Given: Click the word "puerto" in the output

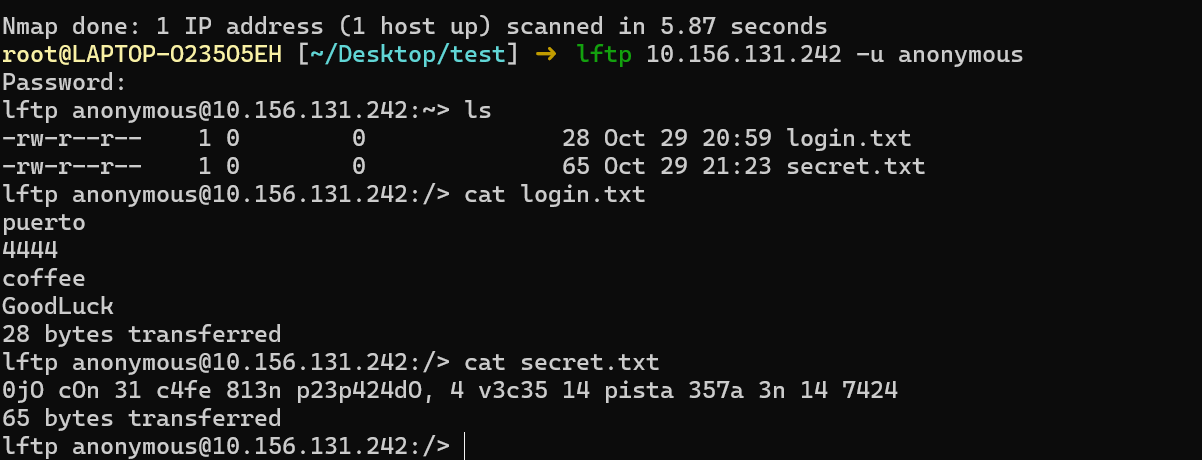Looking at the screenshot, I should 44,222.
